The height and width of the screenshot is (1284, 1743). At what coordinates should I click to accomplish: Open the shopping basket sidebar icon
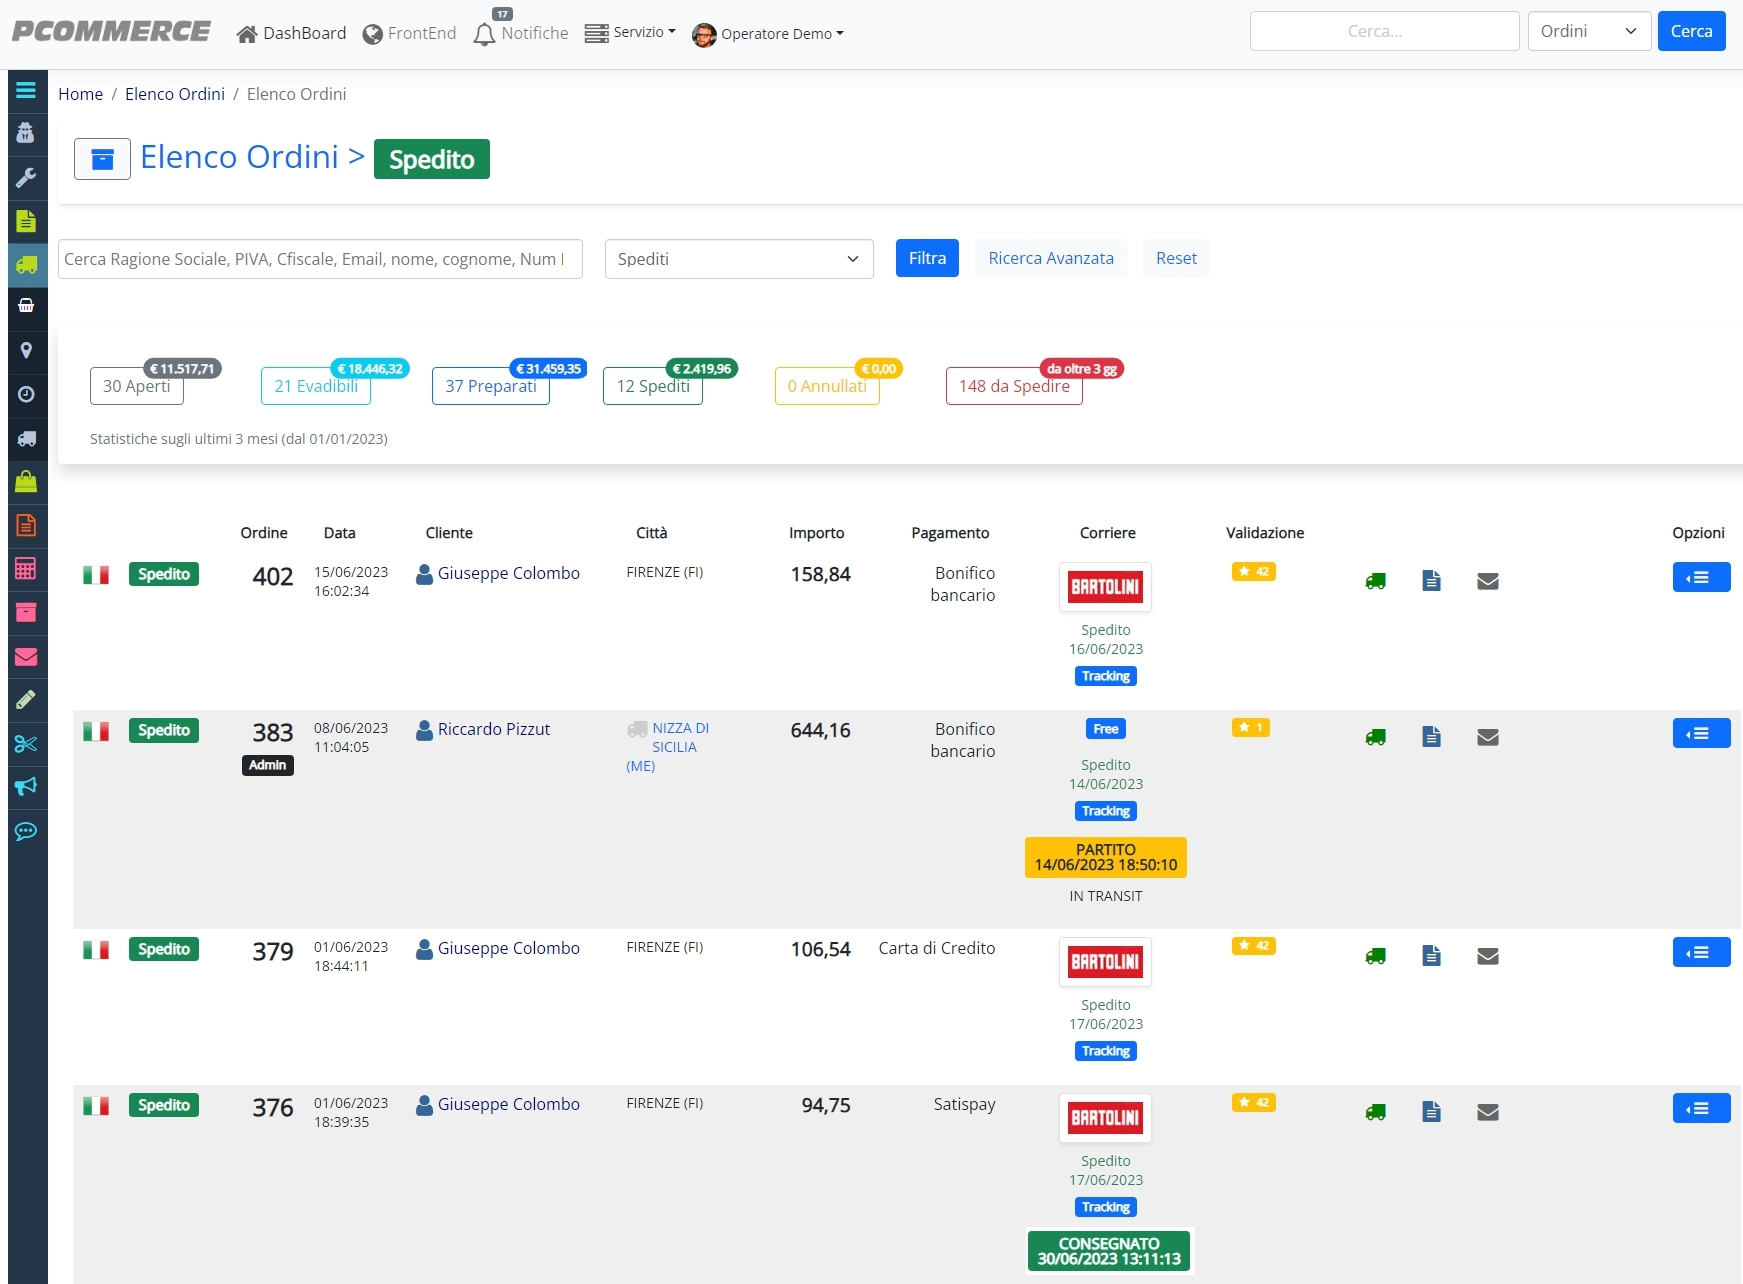(26, 305)
